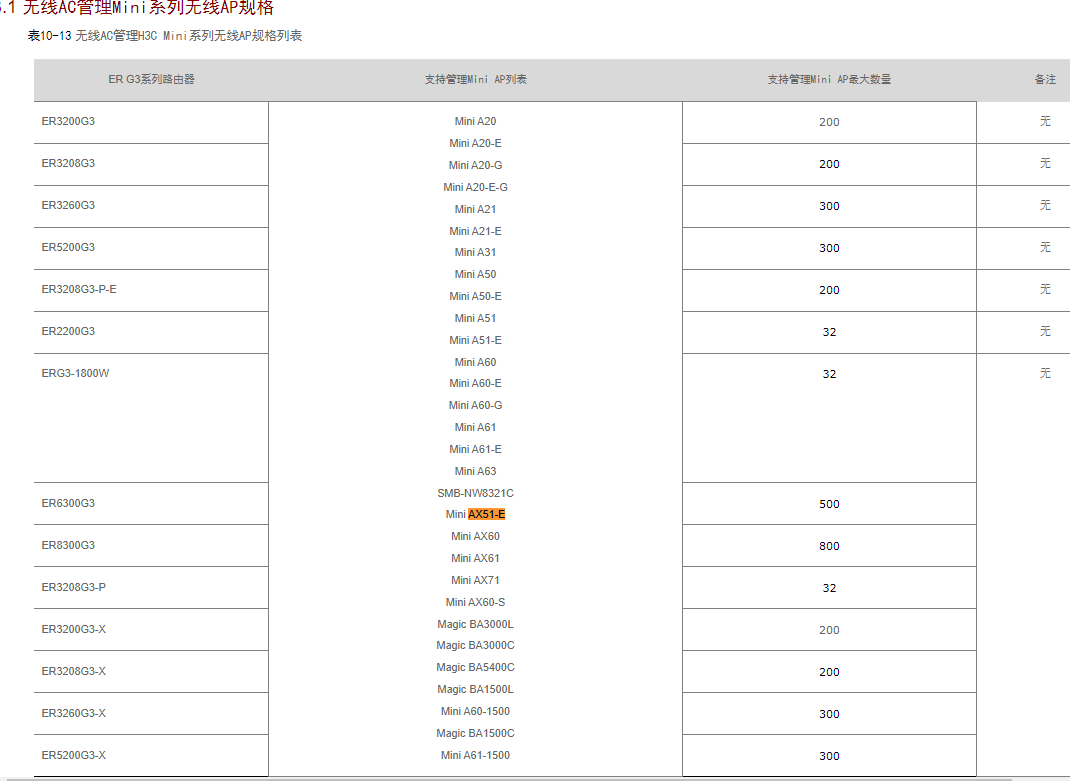Select Mini A21-E AP entry
Viewport: 1090px width, 781px height.
coord(475,232)
